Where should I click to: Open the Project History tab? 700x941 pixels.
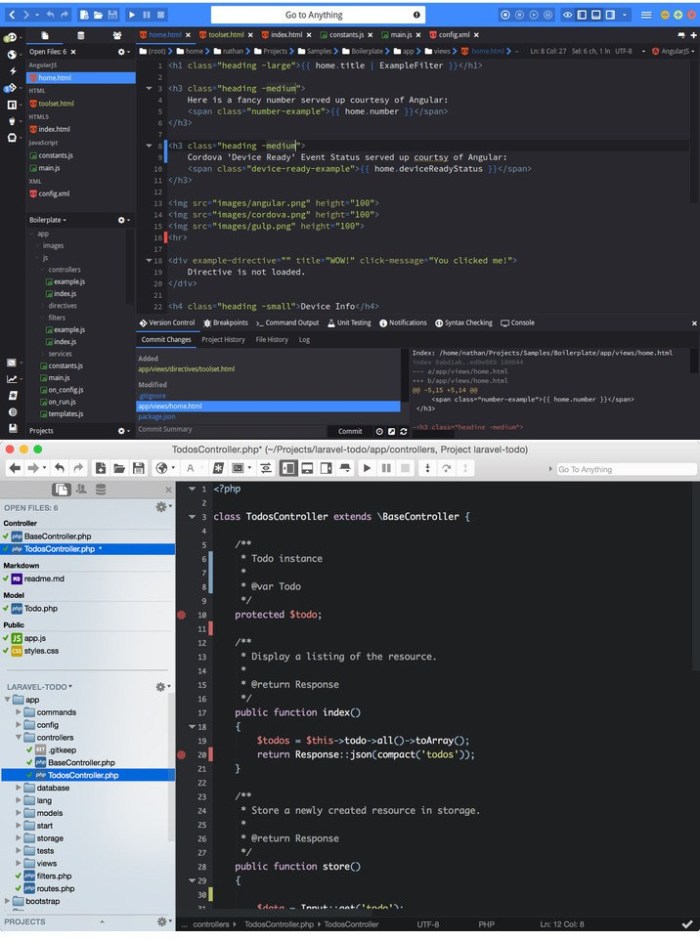(223, 340)
